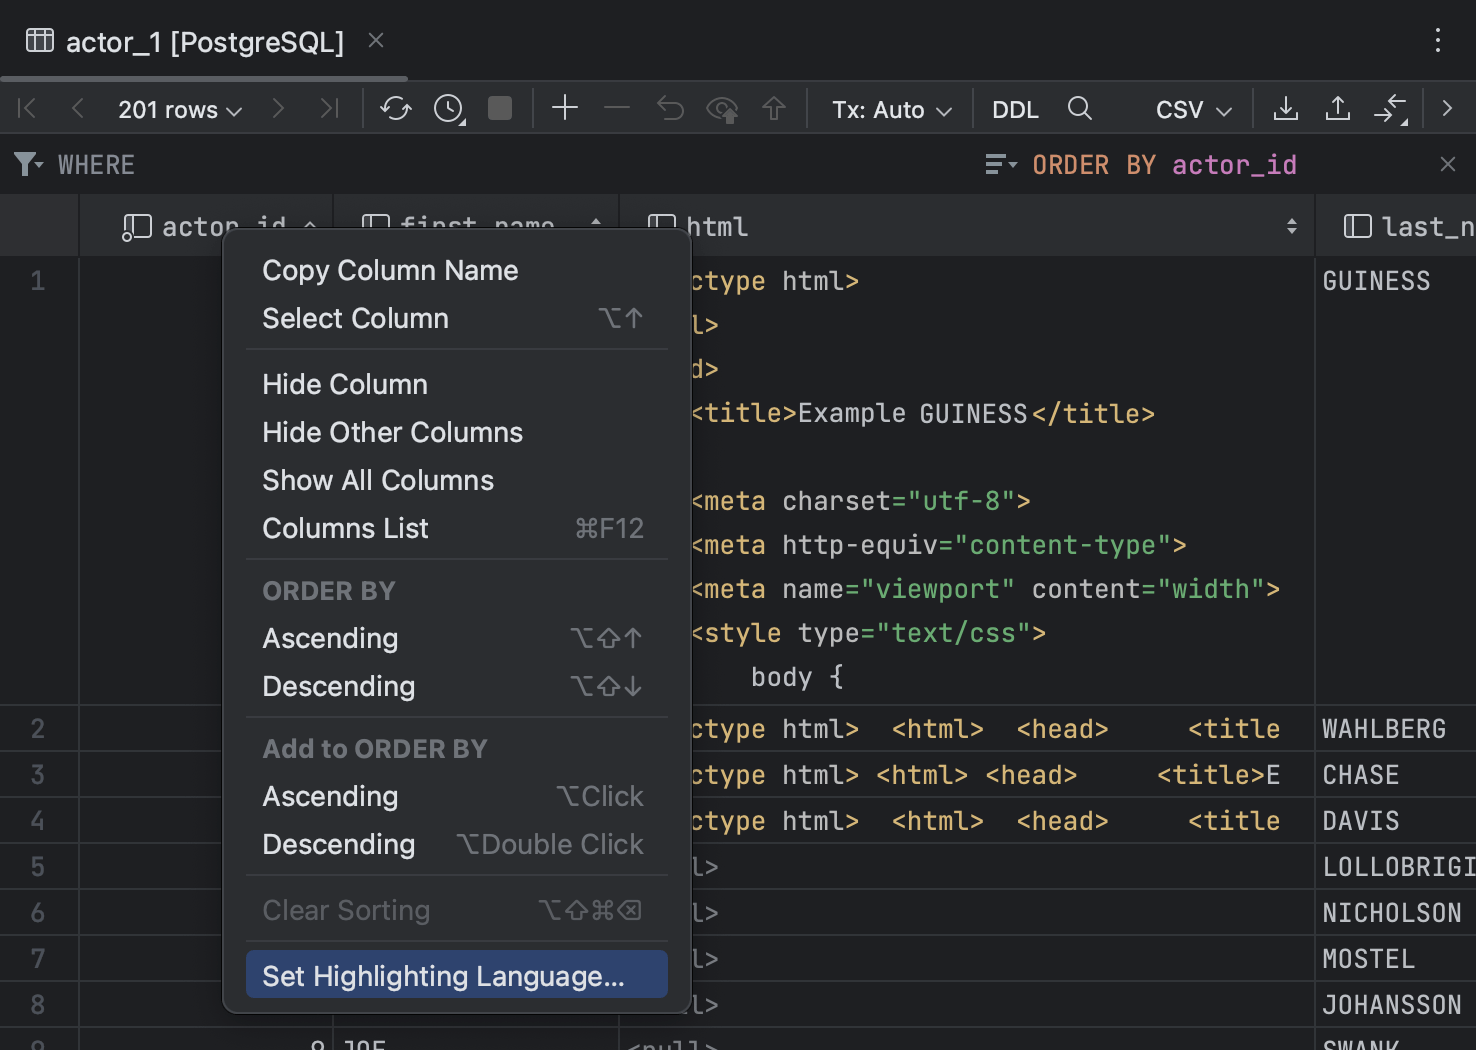The width and height of the screenshot is (1476, 1050).
Task: Clear the ORDER BY actor_id sorting with X
Action: [x=1448, y=164]
